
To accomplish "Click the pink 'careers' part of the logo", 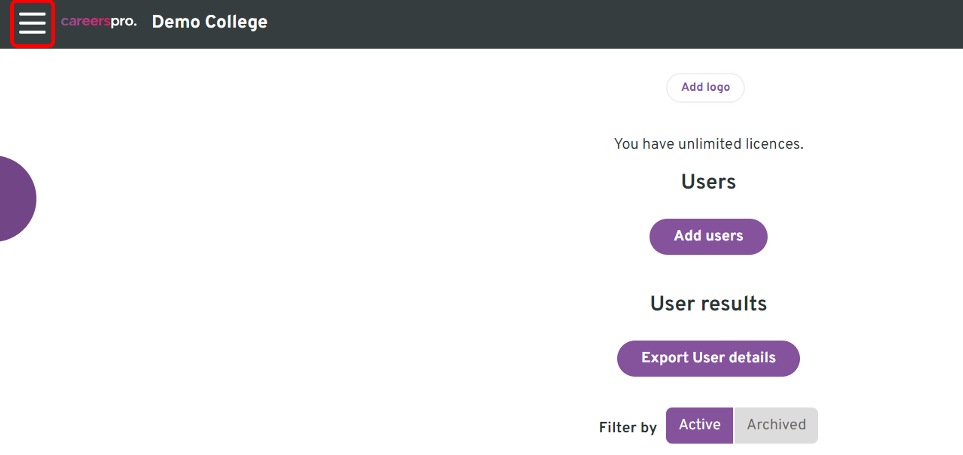I will click(x=85, y=22).
